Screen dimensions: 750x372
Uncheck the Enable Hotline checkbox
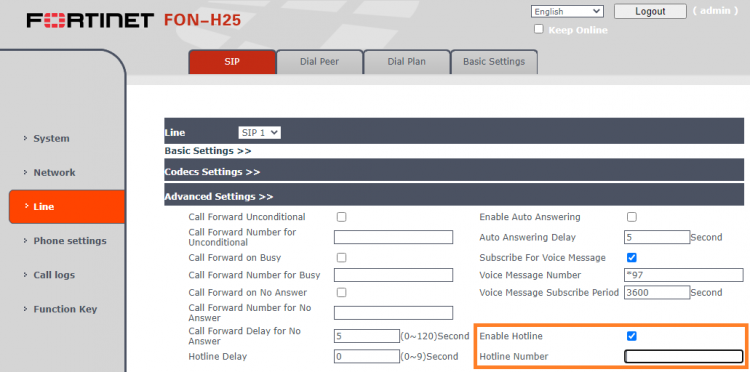click(632, 336)
